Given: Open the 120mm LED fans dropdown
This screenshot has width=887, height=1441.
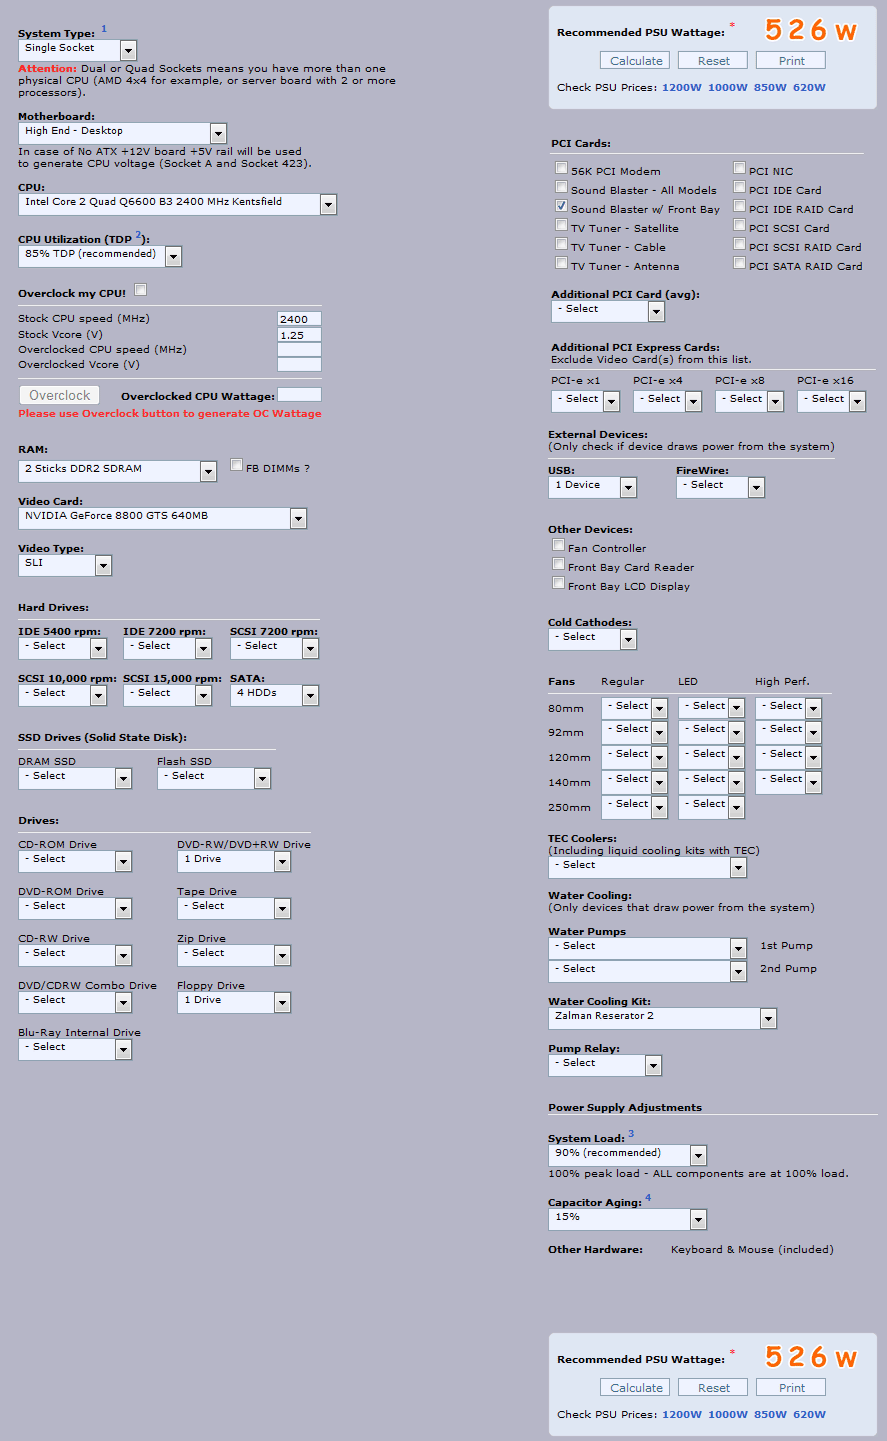Looking at the screenshot, I should click(711, 756).
